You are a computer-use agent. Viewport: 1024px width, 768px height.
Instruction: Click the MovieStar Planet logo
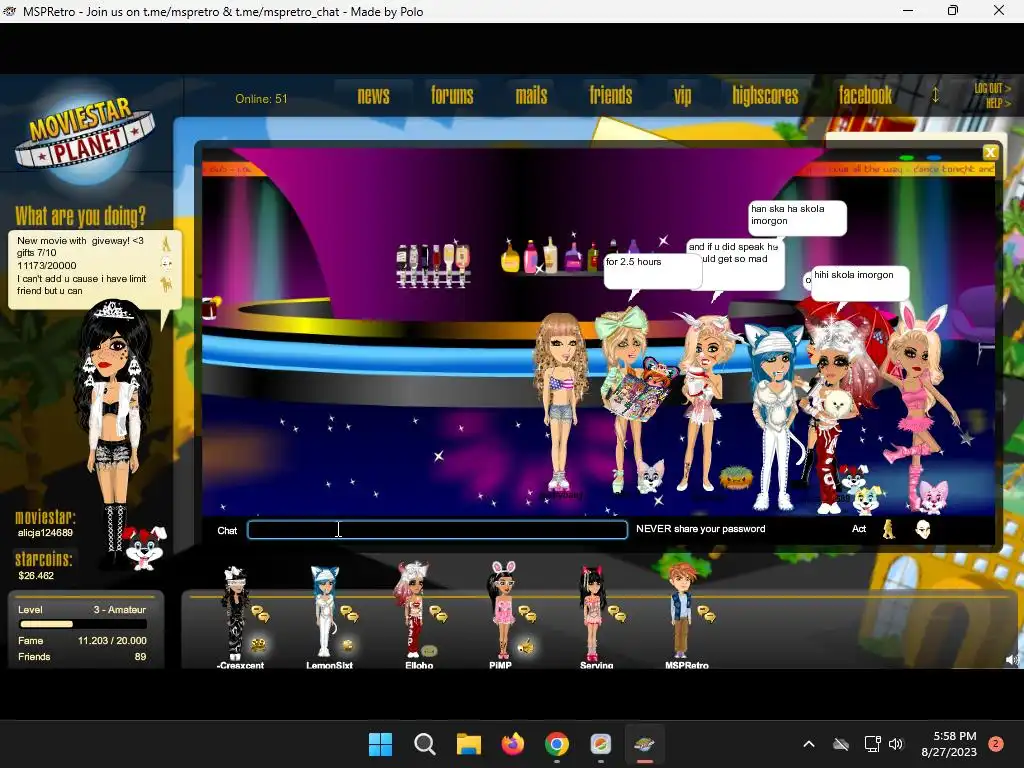coord(84,136)
